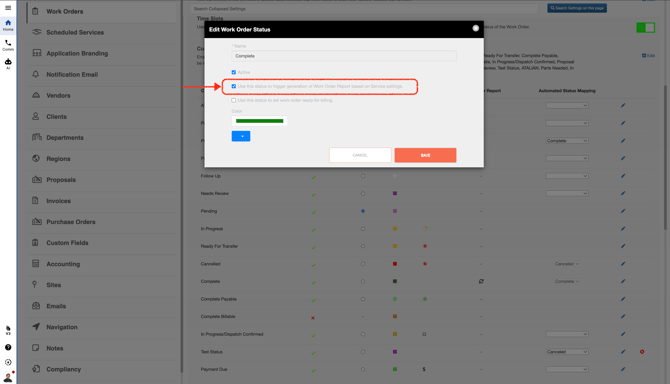Open mapping dropdown showing Complete near top

[567, 141]
